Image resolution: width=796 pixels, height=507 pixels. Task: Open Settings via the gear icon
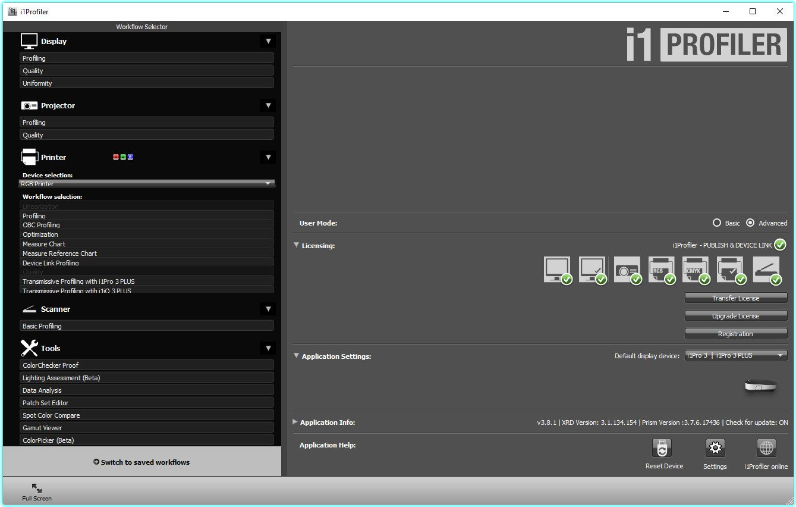point(715,448)
